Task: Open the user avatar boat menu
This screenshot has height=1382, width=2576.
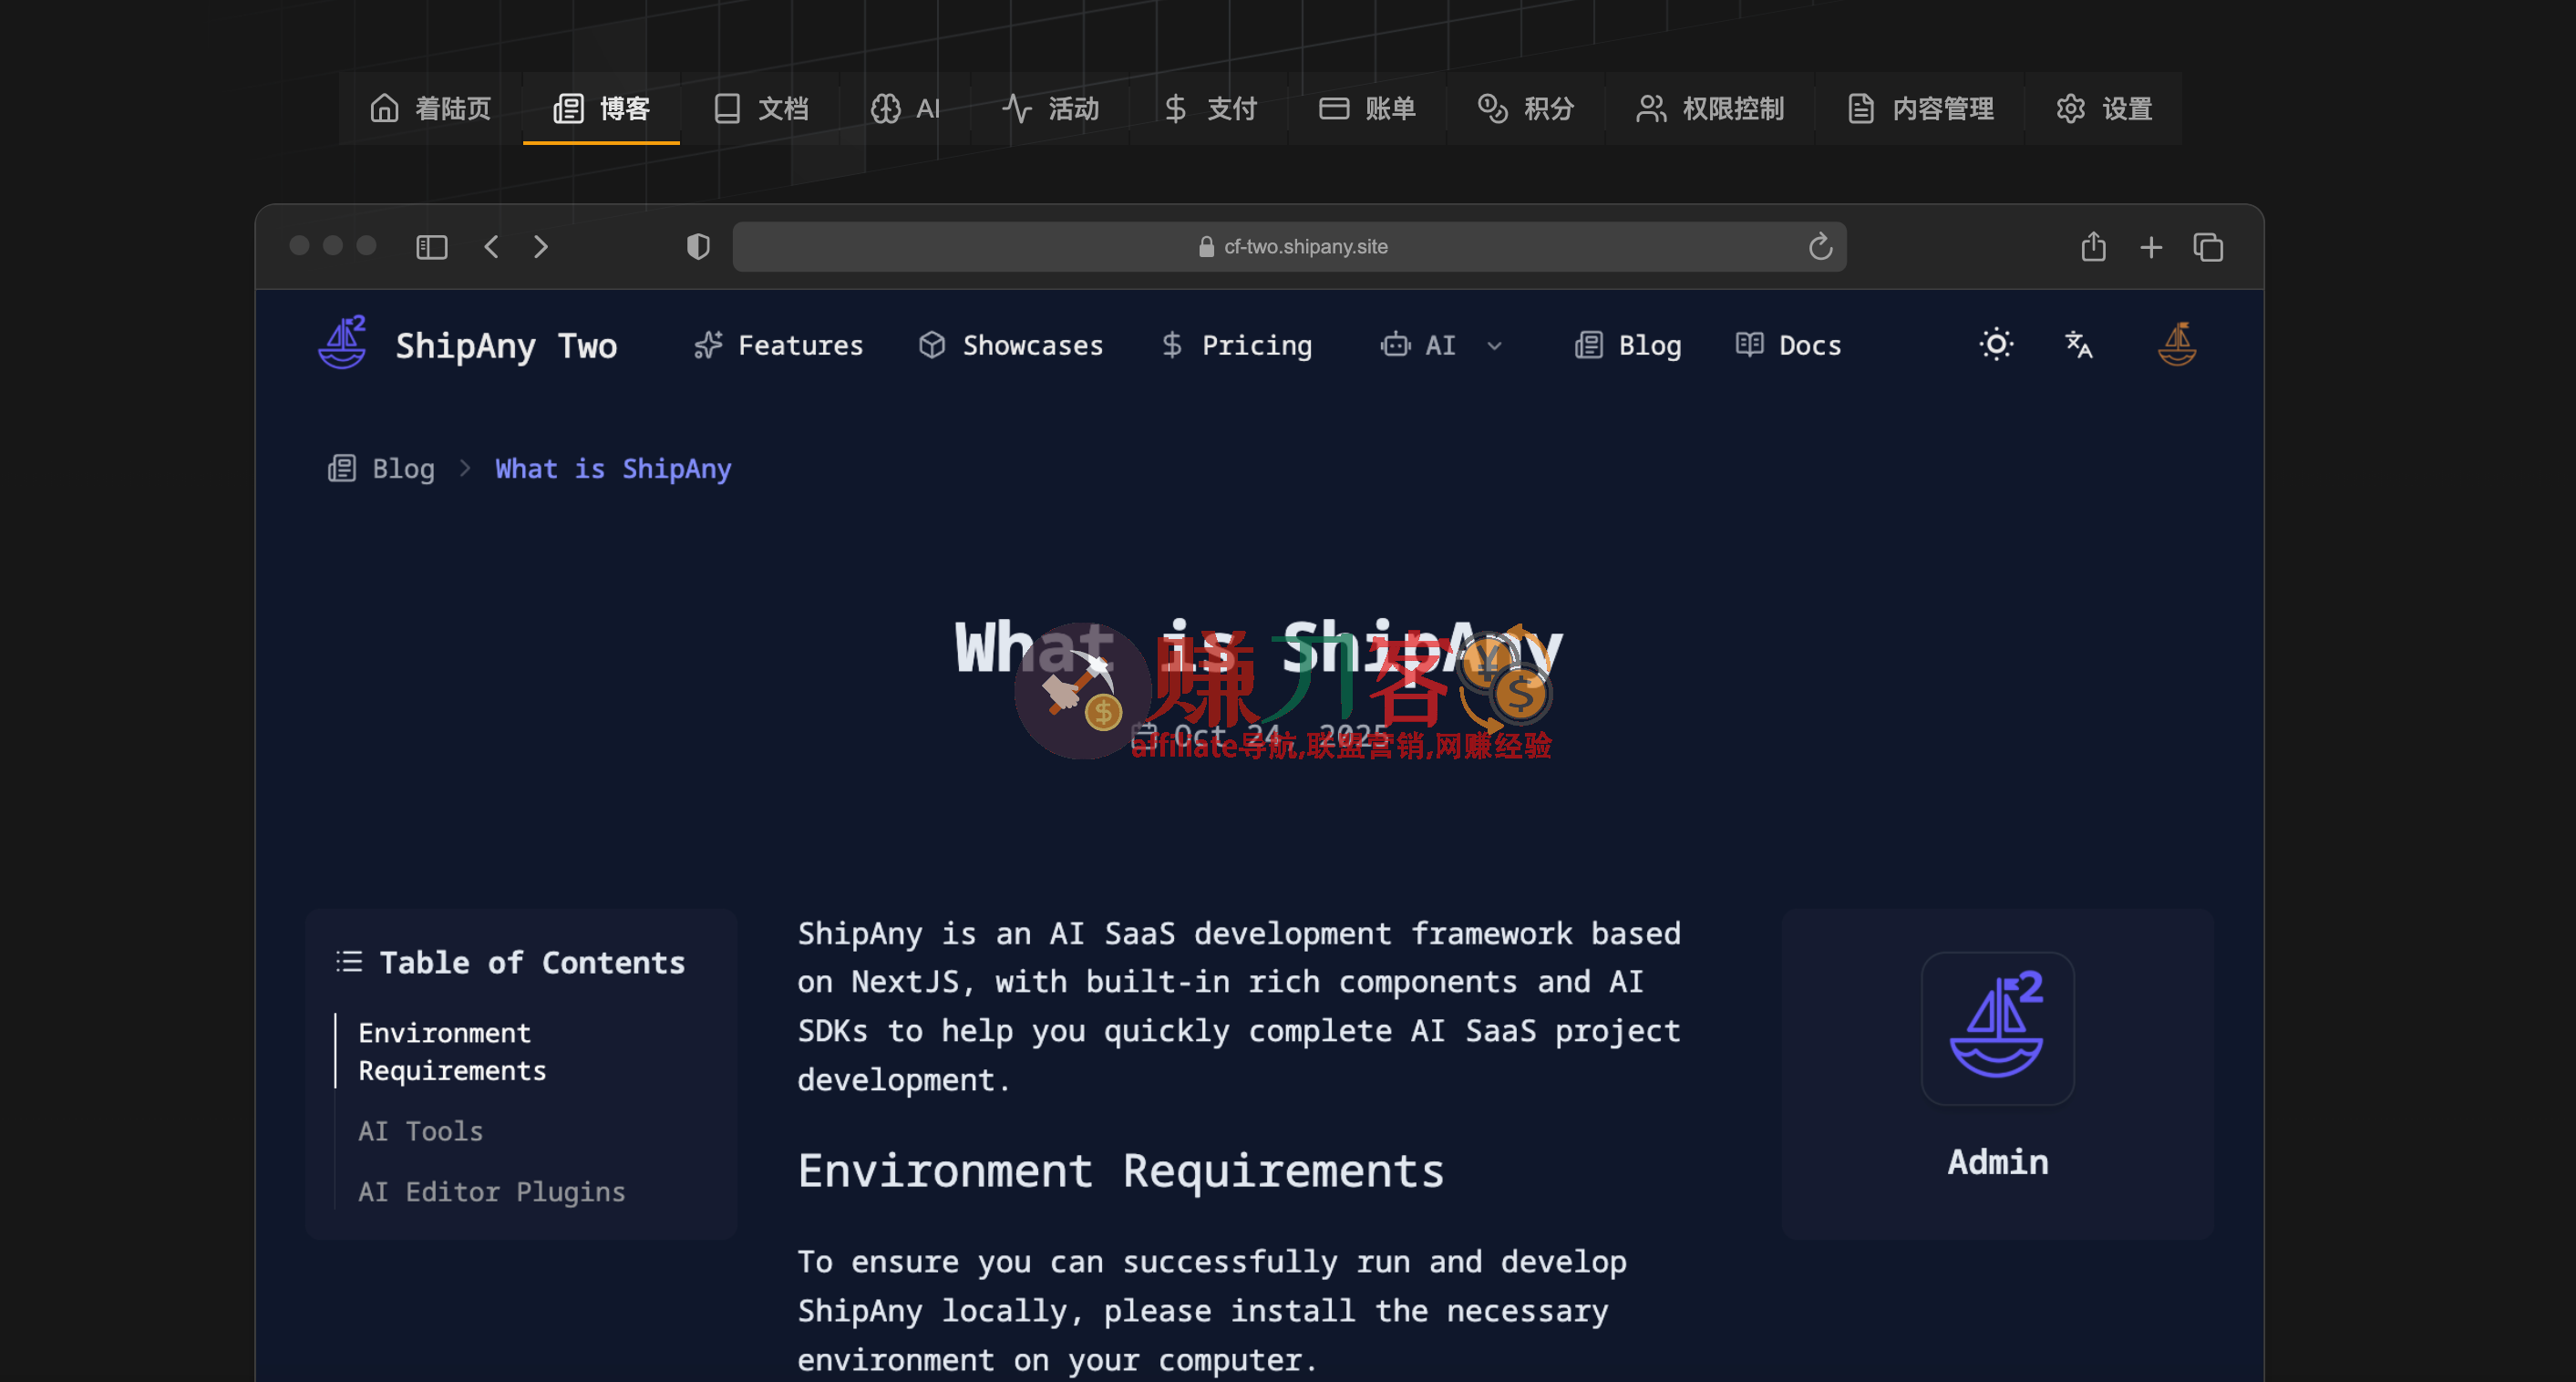Action: pos(2178,344)
